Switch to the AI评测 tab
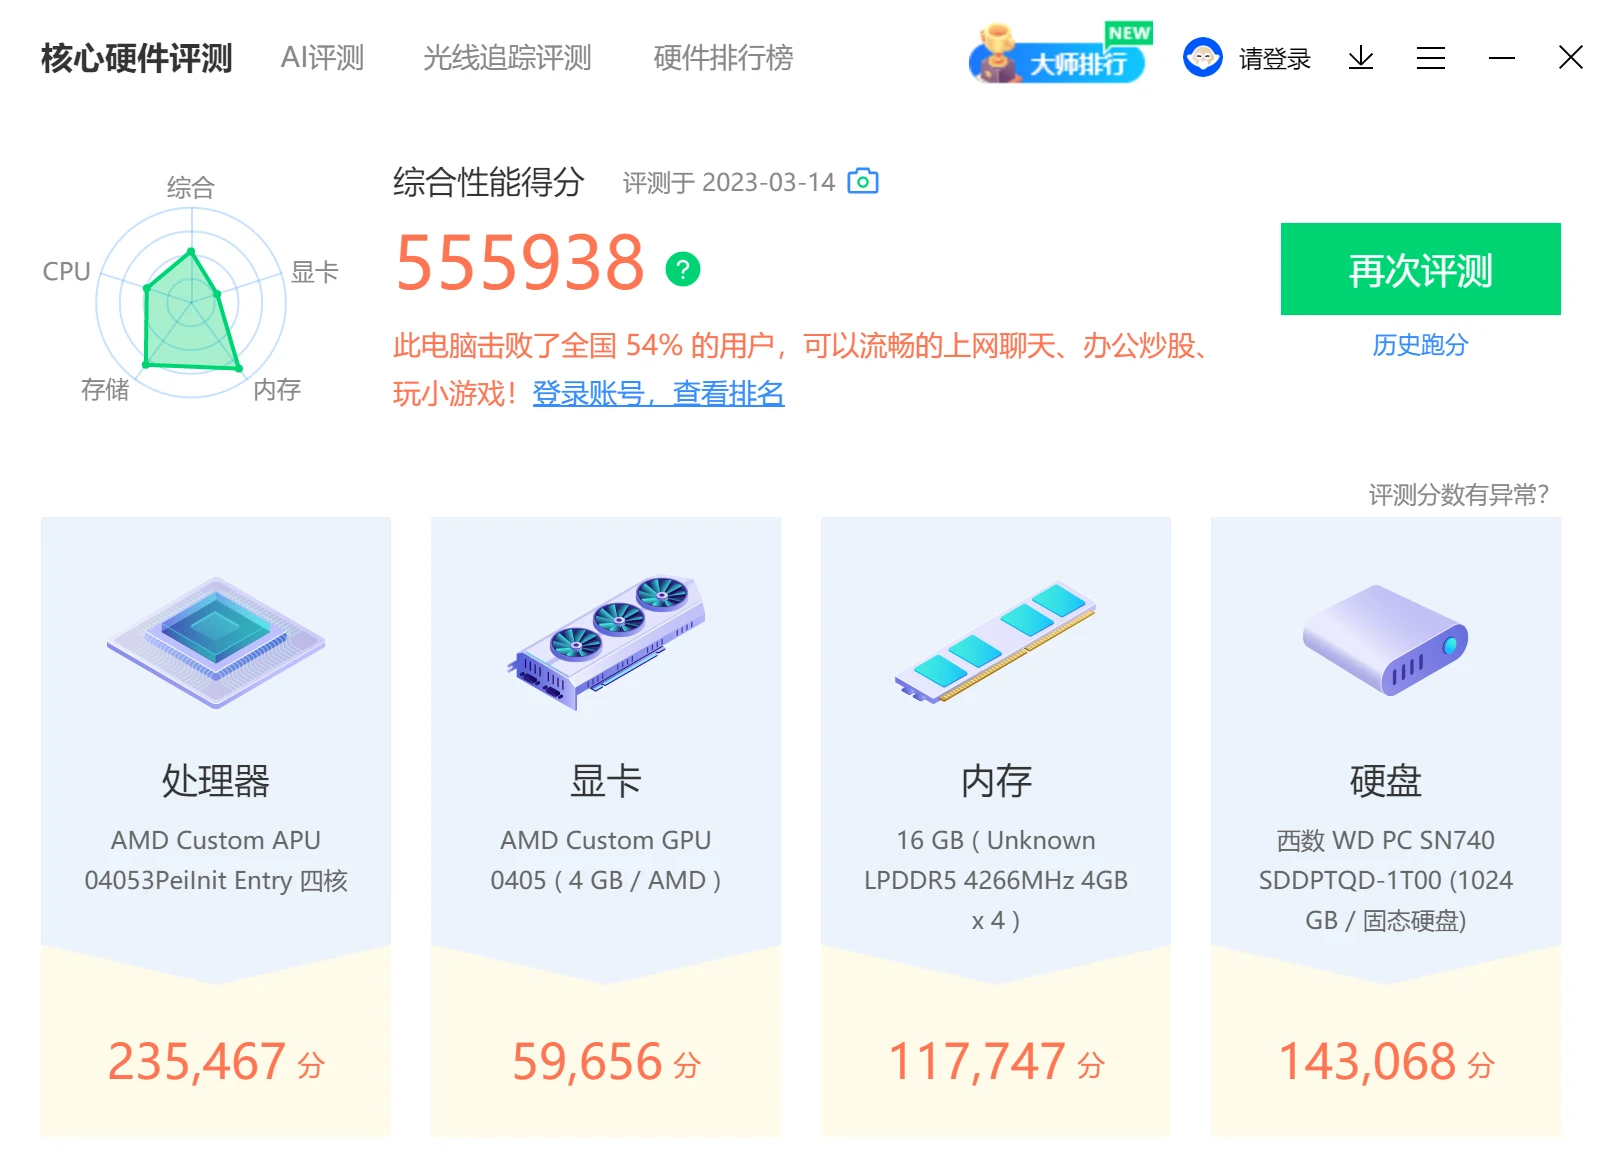The width and height of the screenshot is (1603, 1152). click(x=322, y=58)
